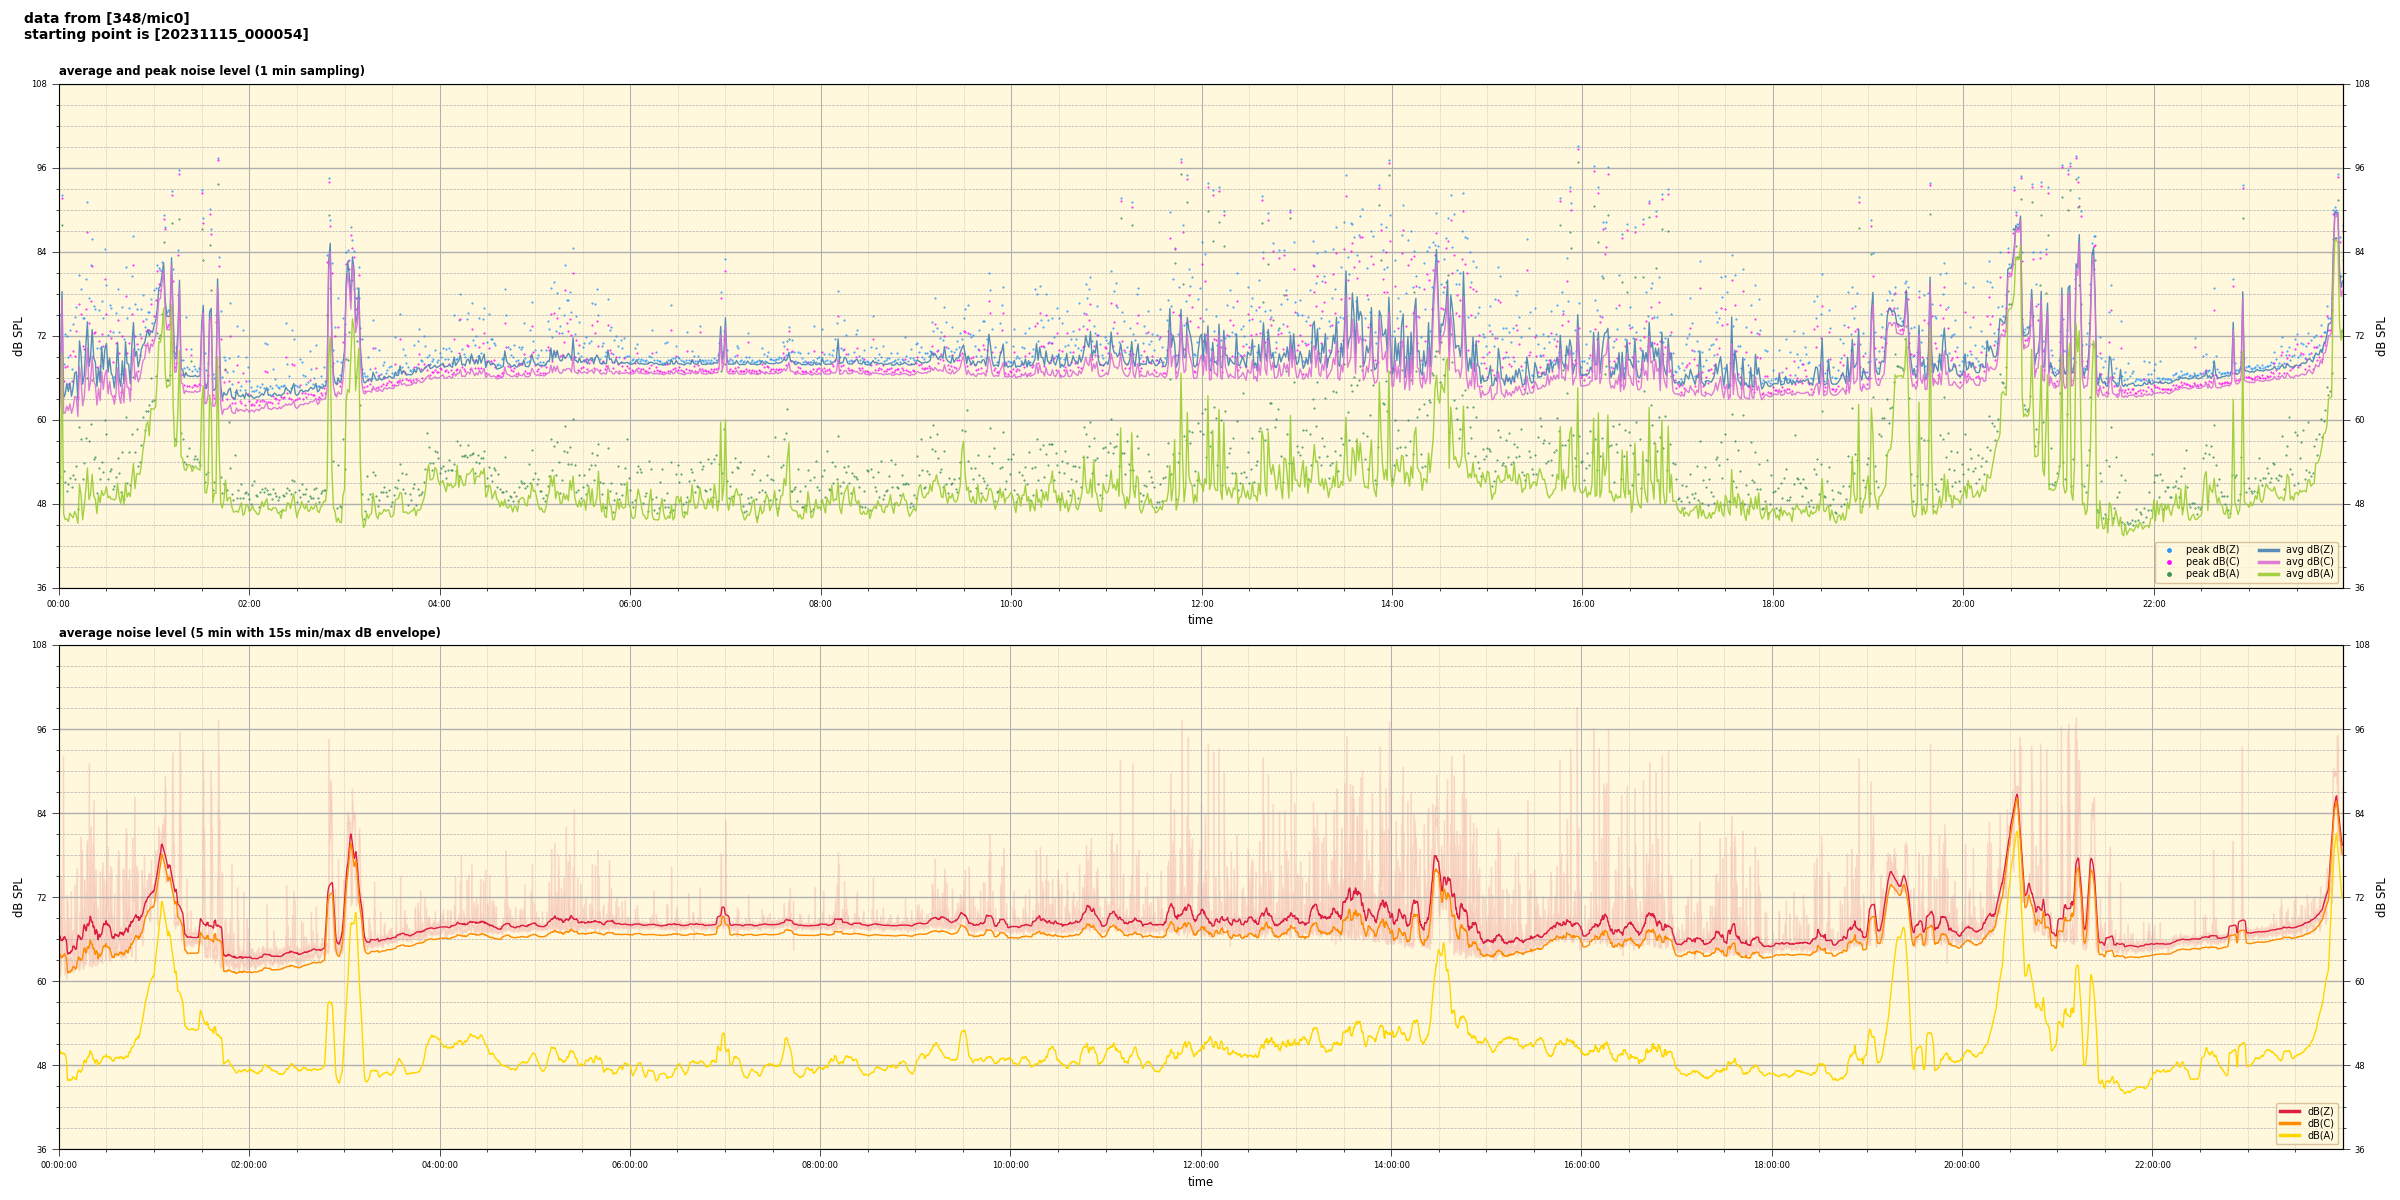Select the 22:00 tick on upper time axis
Screen dimensions: 2400x1200
2153,604
